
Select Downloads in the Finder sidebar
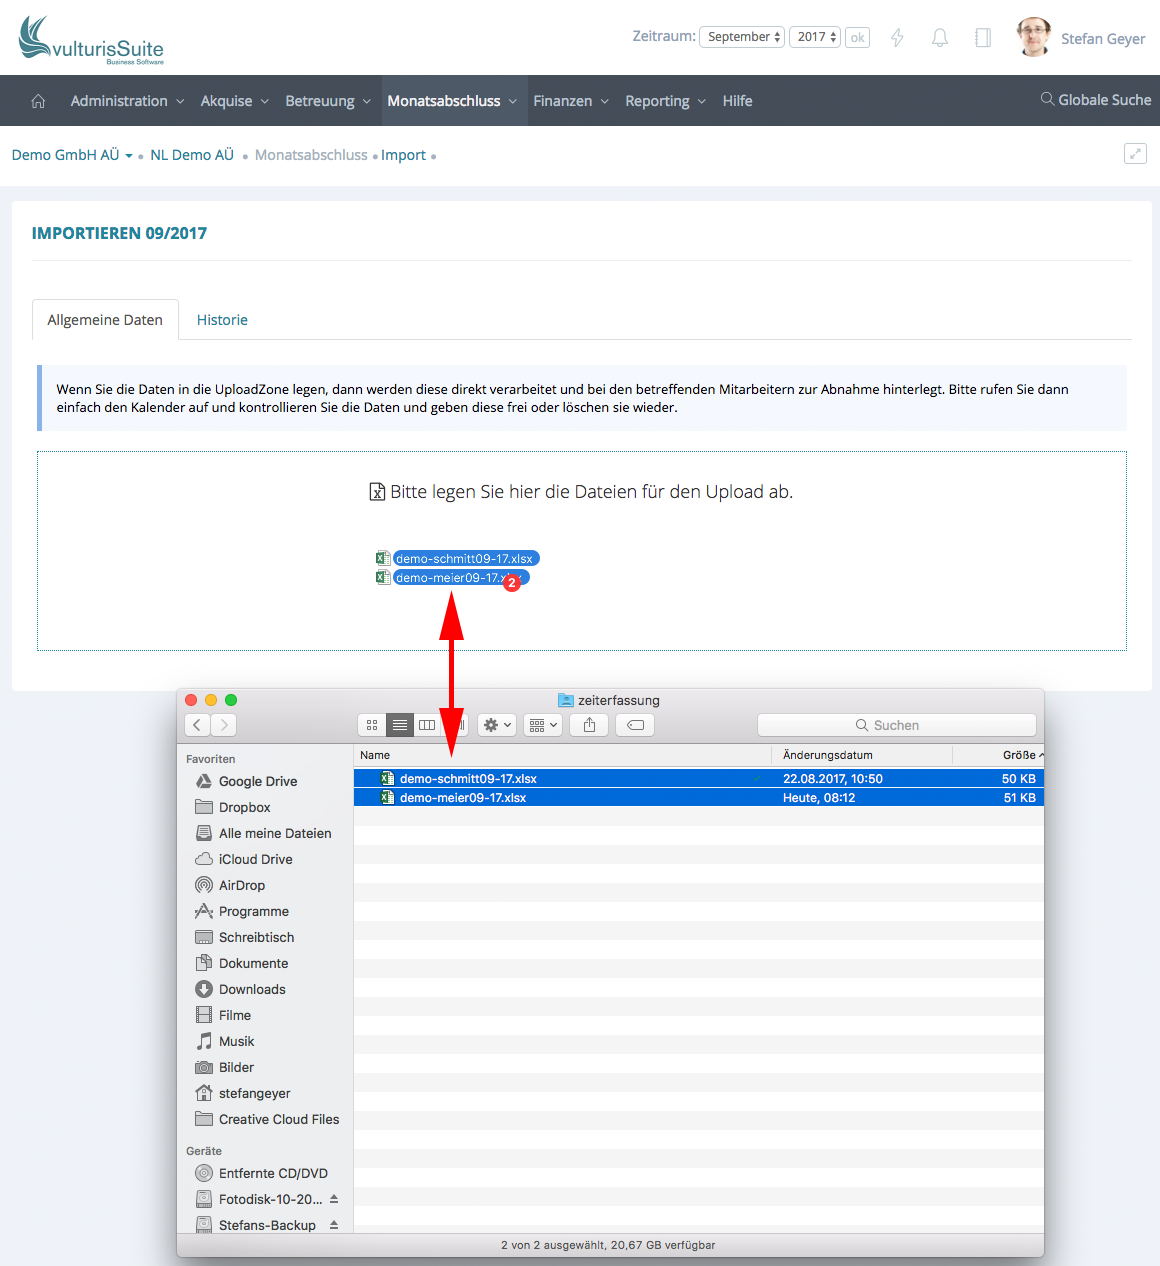(252, 989)
